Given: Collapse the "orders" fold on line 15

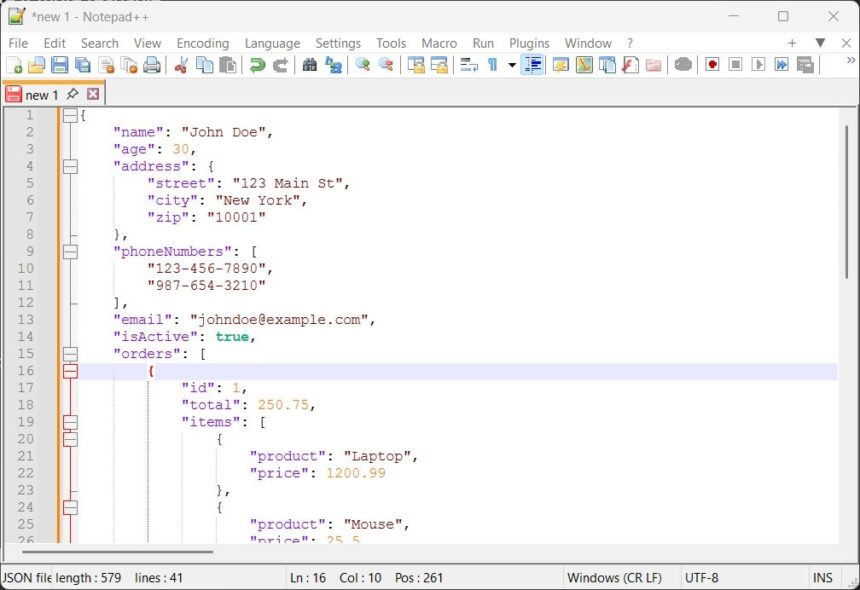Looking at the screenshot, I should point(70,354).
